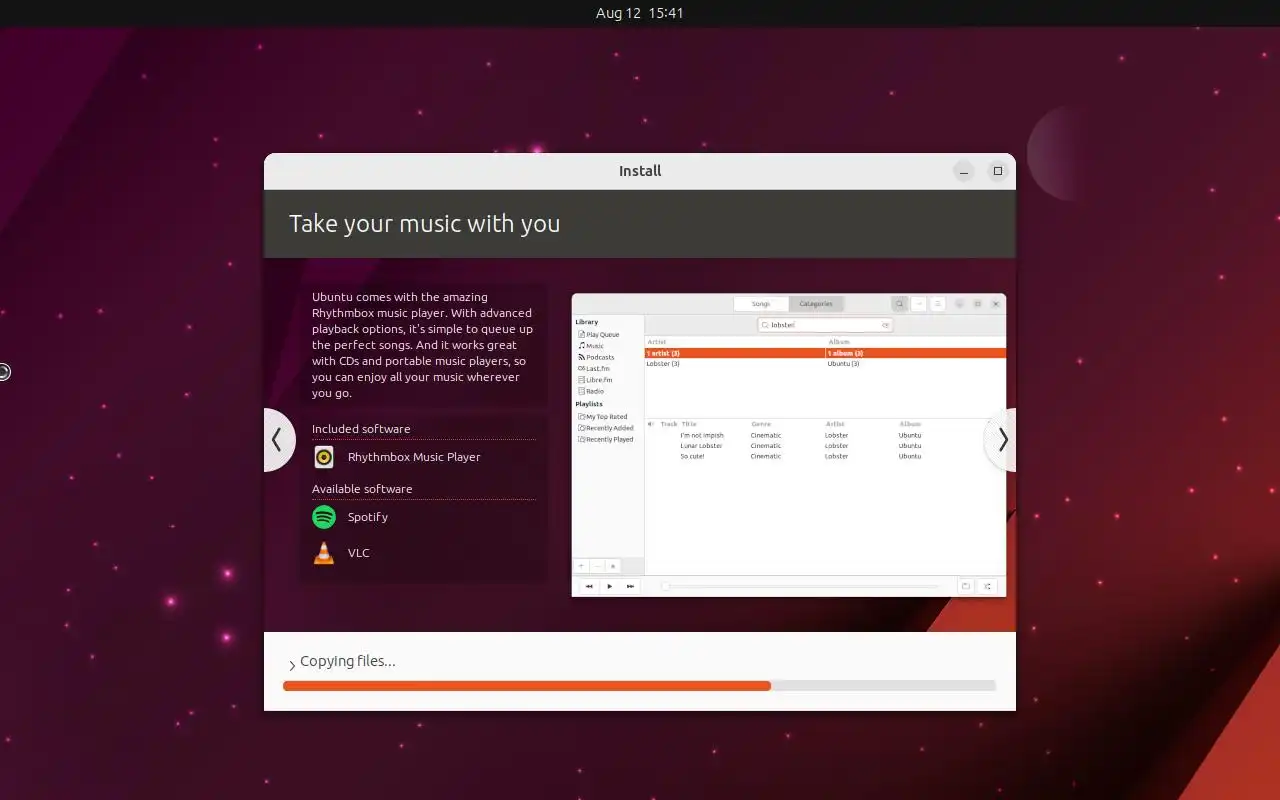Click the Copying files status text
Screen dimensions: 1280x800
(348, 661)
